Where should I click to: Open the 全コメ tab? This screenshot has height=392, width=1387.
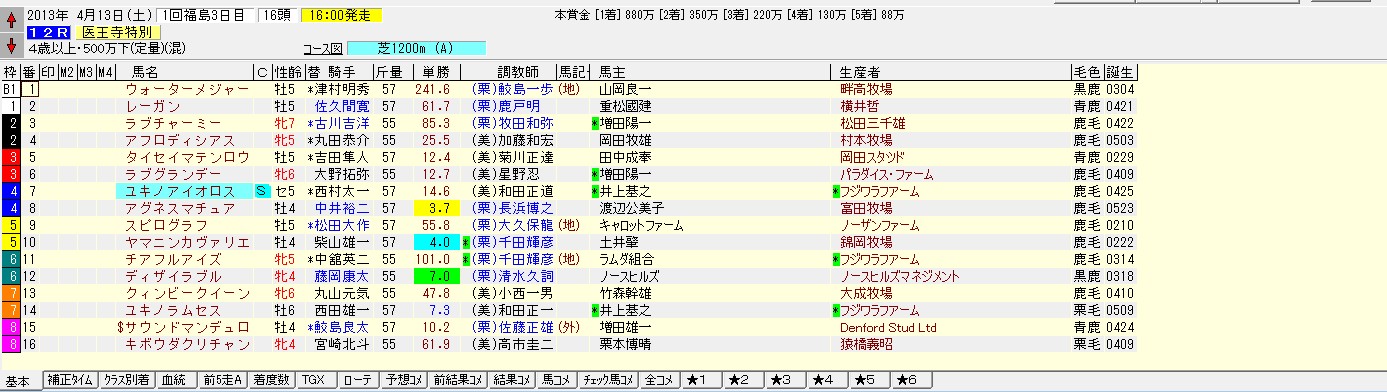660,381
